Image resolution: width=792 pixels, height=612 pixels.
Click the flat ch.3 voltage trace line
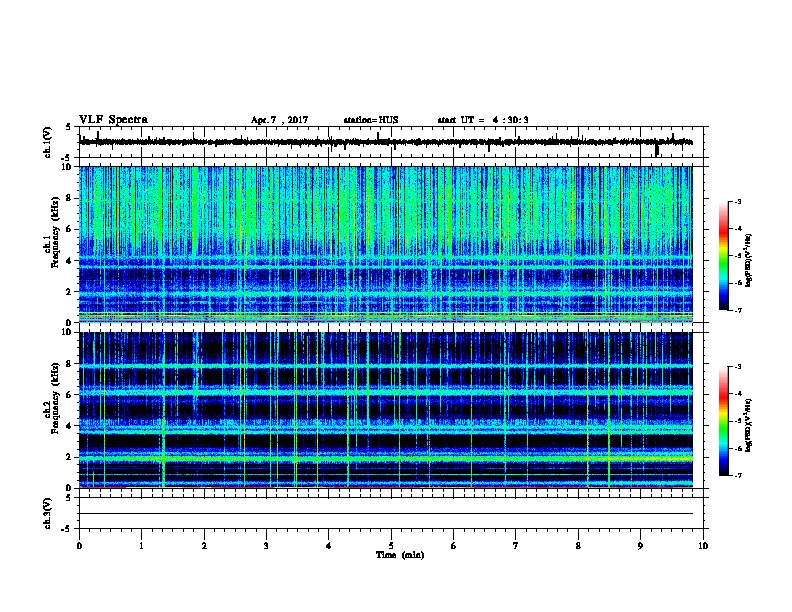tap(386, 514)
